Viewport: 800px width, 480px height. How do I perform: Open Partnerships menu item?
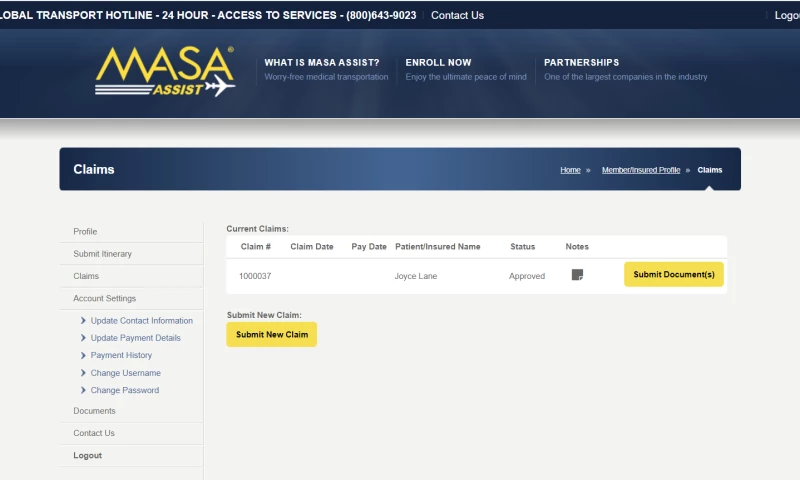tap(581, 63)
